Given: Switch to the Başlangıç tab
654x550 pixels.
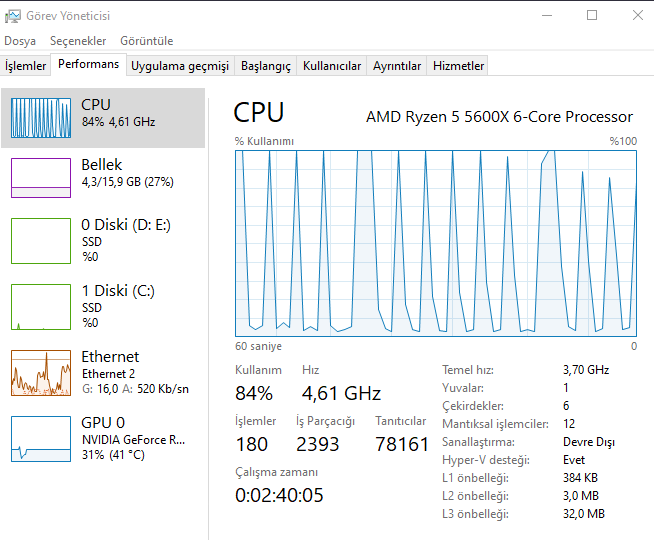Looking at the screenshot, I should [x=266, y=66].
